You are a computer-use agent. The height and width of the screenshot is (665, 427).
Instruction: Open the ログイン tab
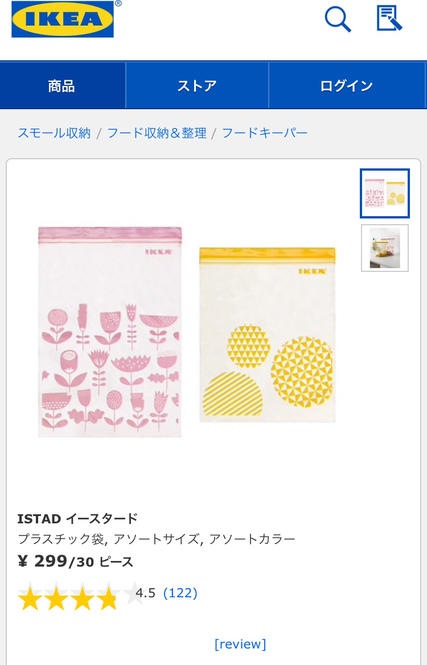coord(347,86)
